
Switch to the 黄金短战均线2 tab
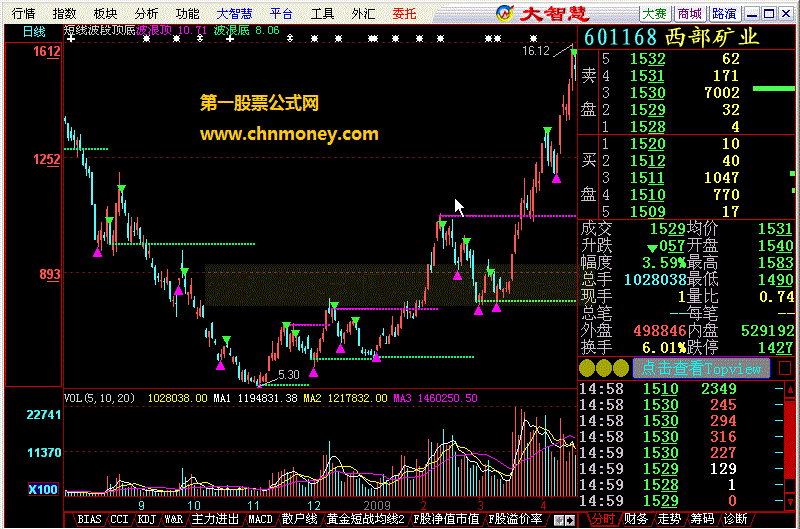[x=366, y=519]
